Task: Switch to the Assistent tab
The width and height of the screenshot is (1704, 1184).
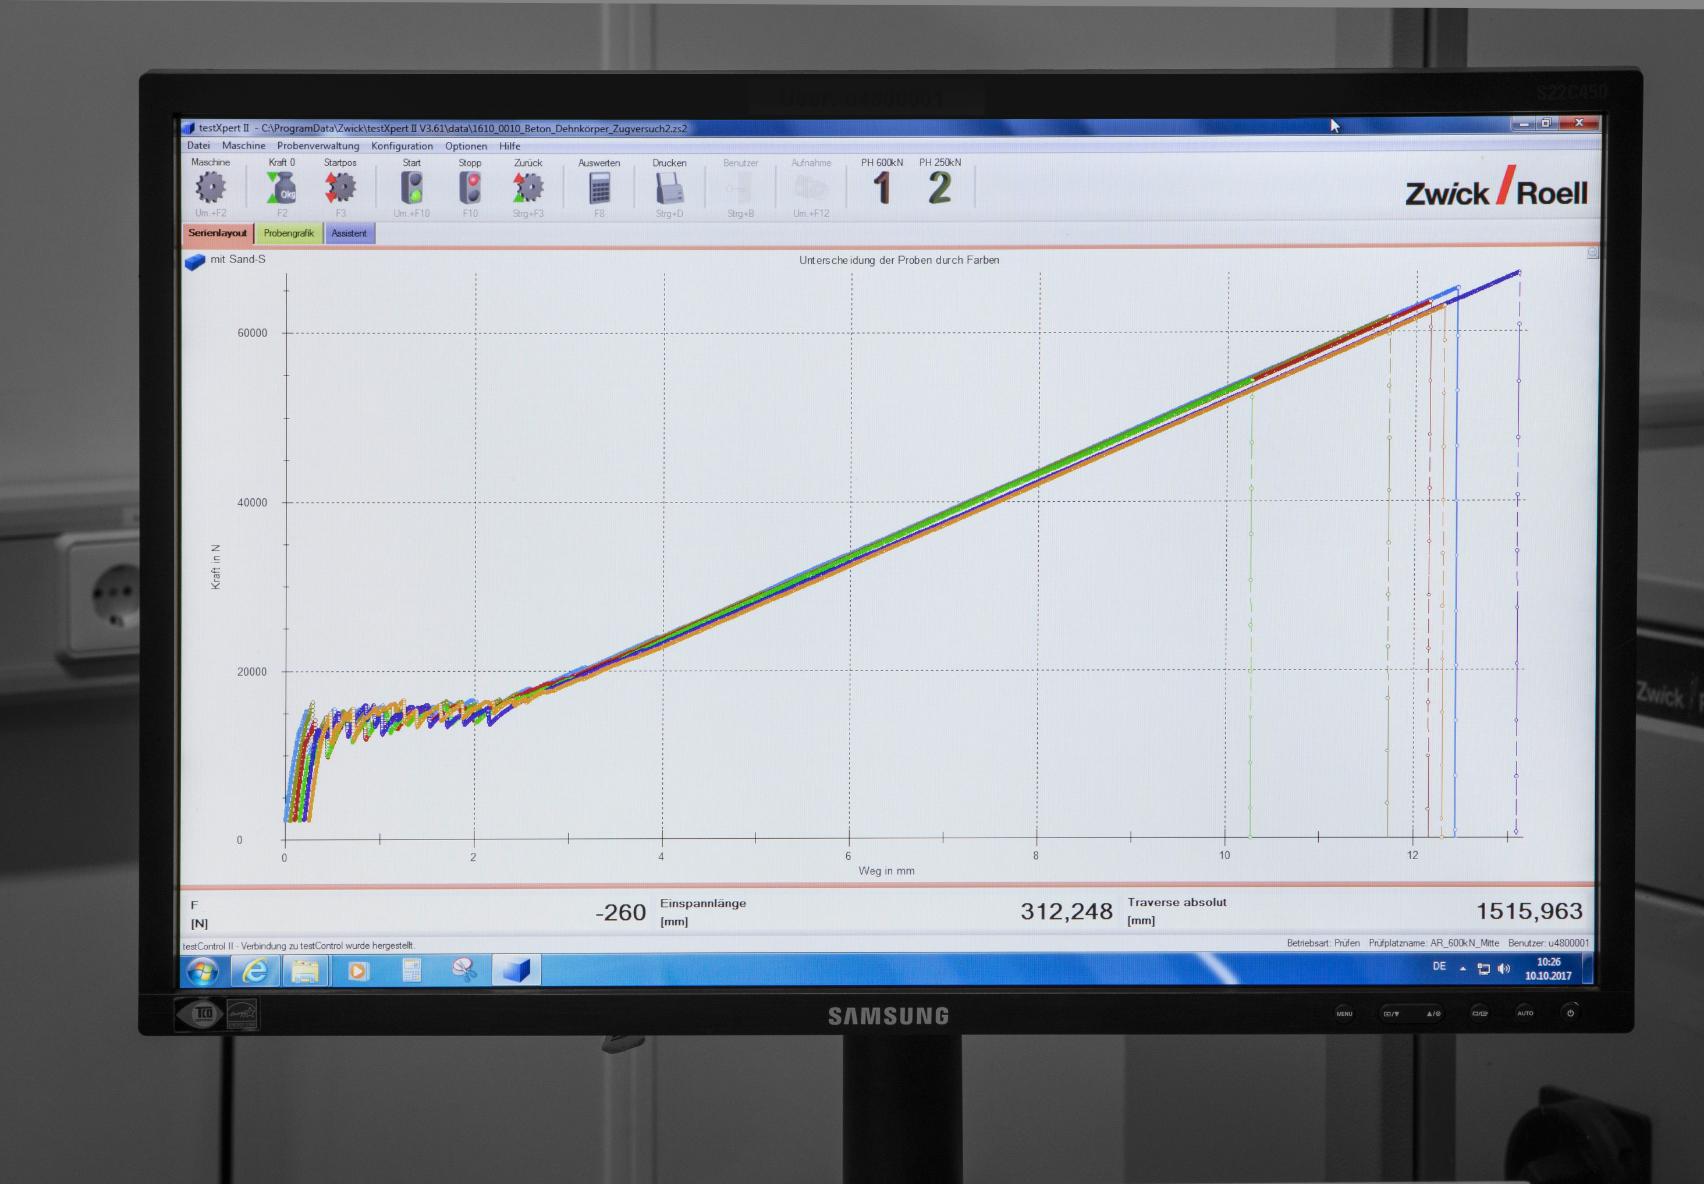Action: (x=349, y=233)
